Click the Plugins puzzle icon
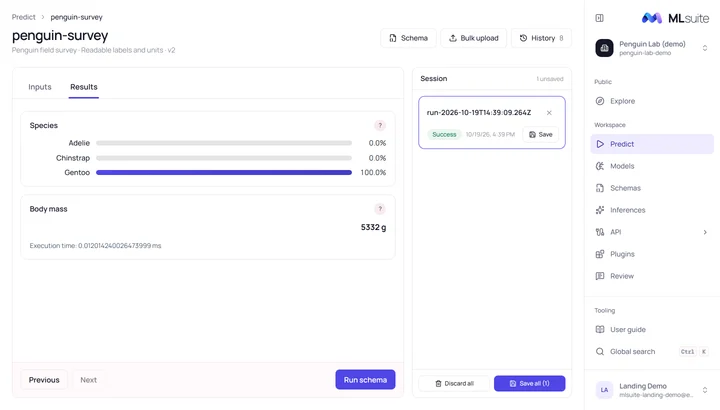The height and width of the screenshot is (410, 720). (600, 254)
